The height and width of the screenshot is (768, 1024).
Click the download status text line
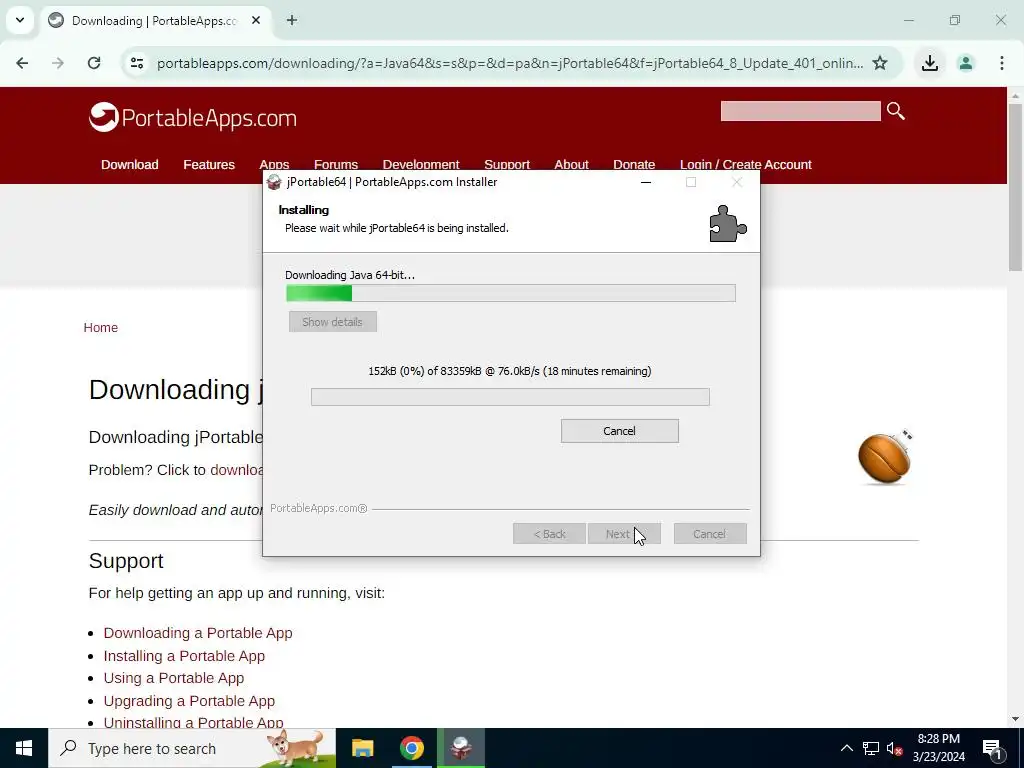(x=509, y=371)
